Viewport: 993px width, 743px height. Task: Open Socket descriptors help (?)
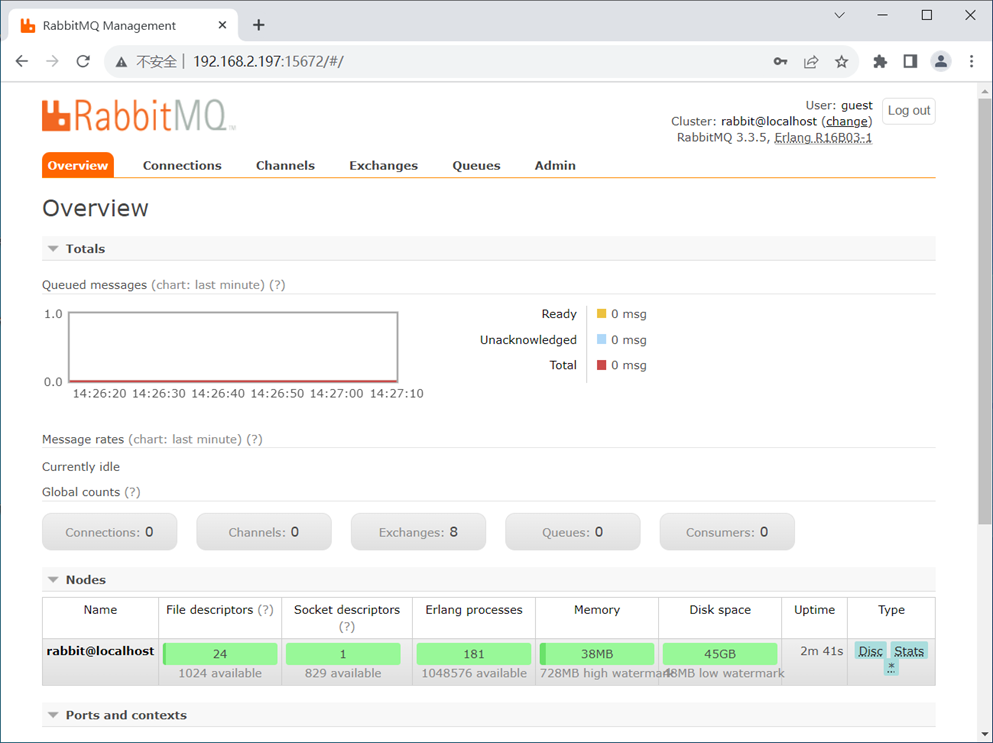pos(346,627)
